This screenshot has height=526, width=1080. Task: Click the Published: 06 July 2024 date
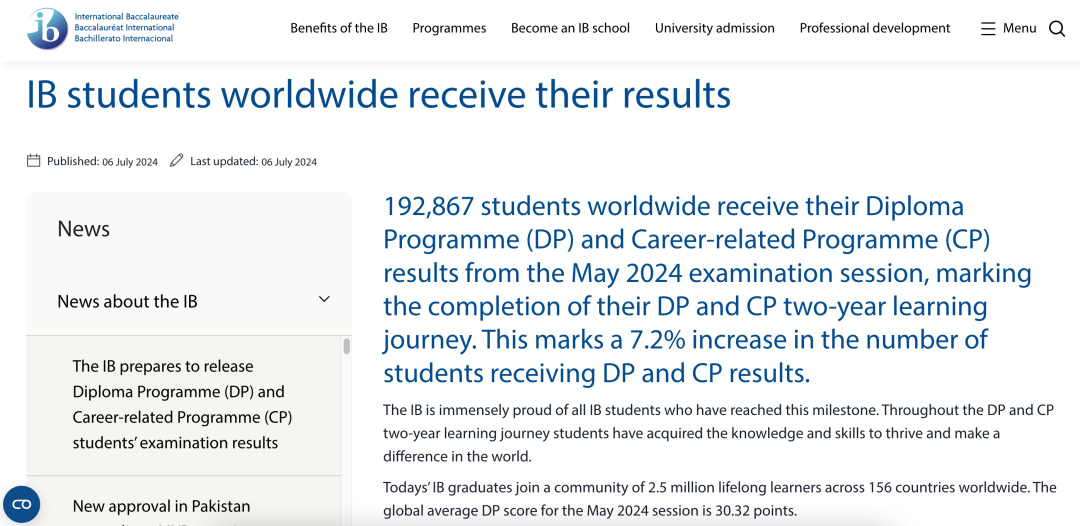coord(102,162)
